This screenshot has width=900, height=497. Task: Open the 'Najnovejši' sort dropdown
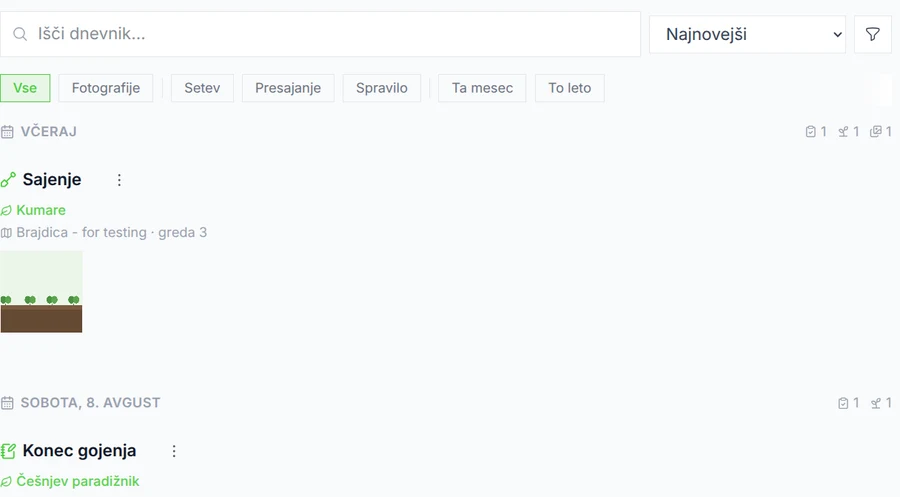click(x=747, y=34)
